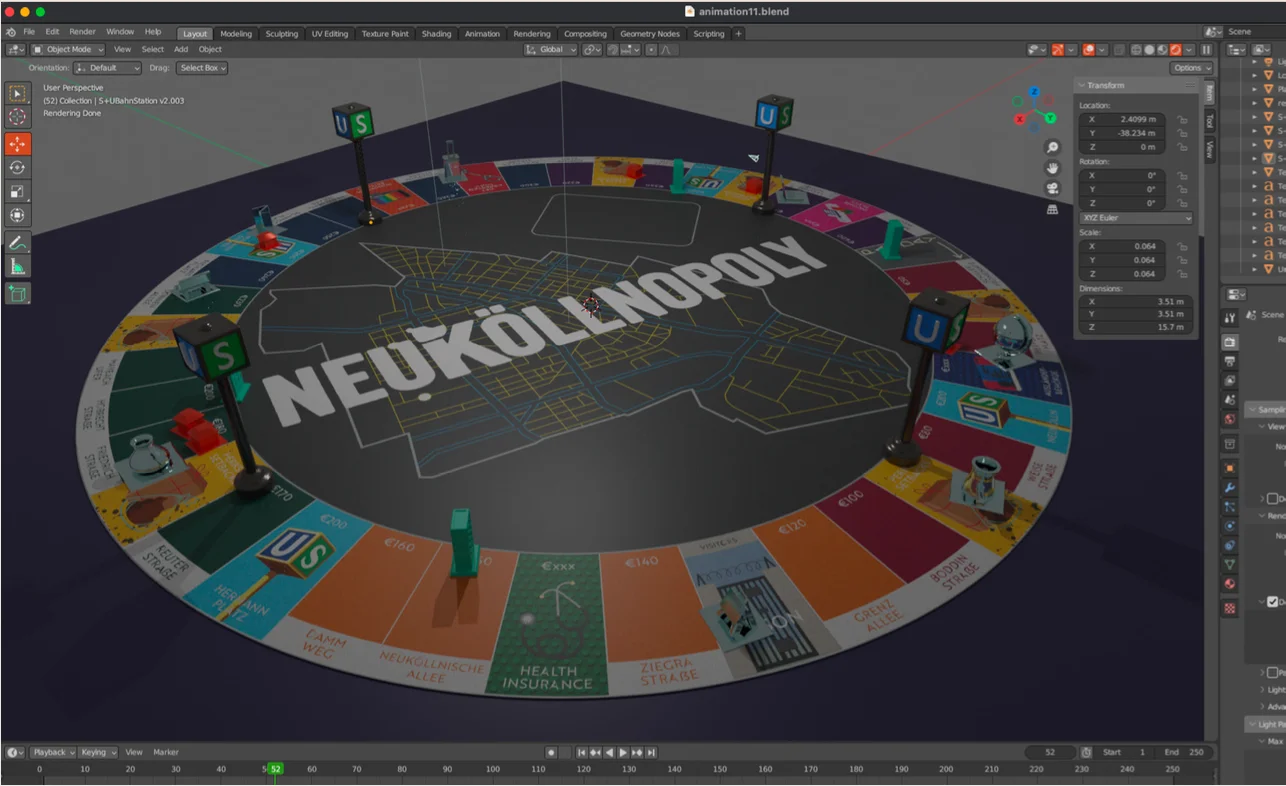Toggle show overlays button
1286x786 pixels.
(x=1088, y=50)
